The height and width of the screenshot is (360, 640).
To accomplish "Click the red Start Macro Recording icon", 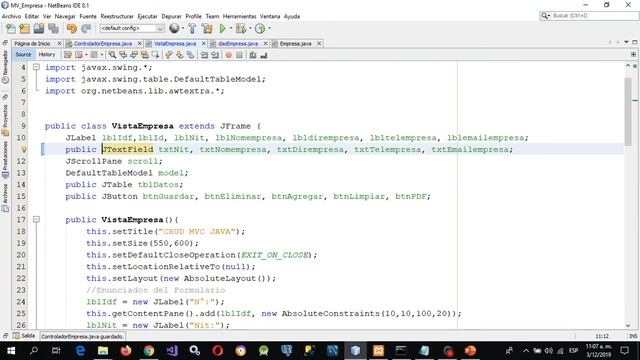I will [229, 55].
